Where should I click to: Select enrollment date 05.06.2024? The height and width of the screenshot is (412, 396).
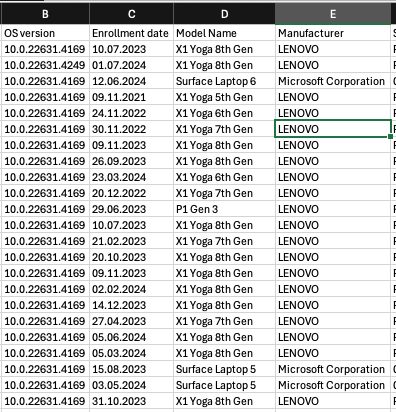(132, 337)
